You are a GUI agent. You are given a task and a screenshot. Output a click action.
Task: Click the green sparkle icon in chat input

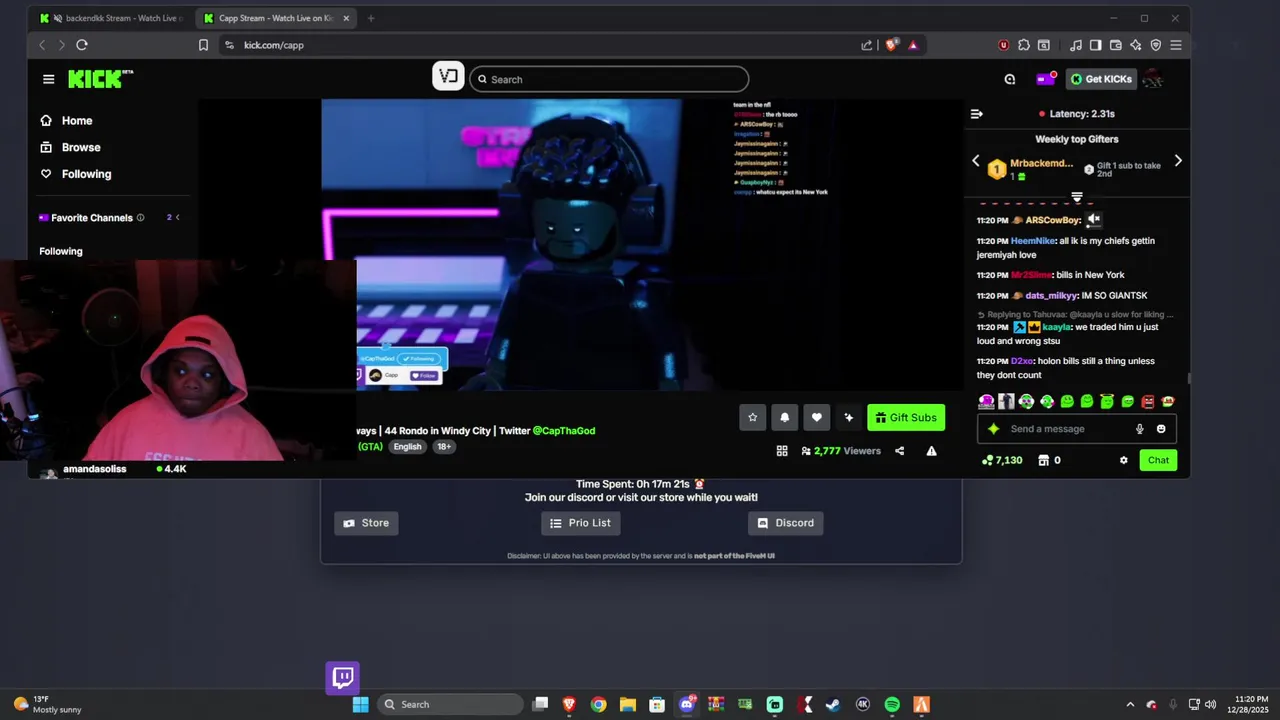(x=993, y=429)
